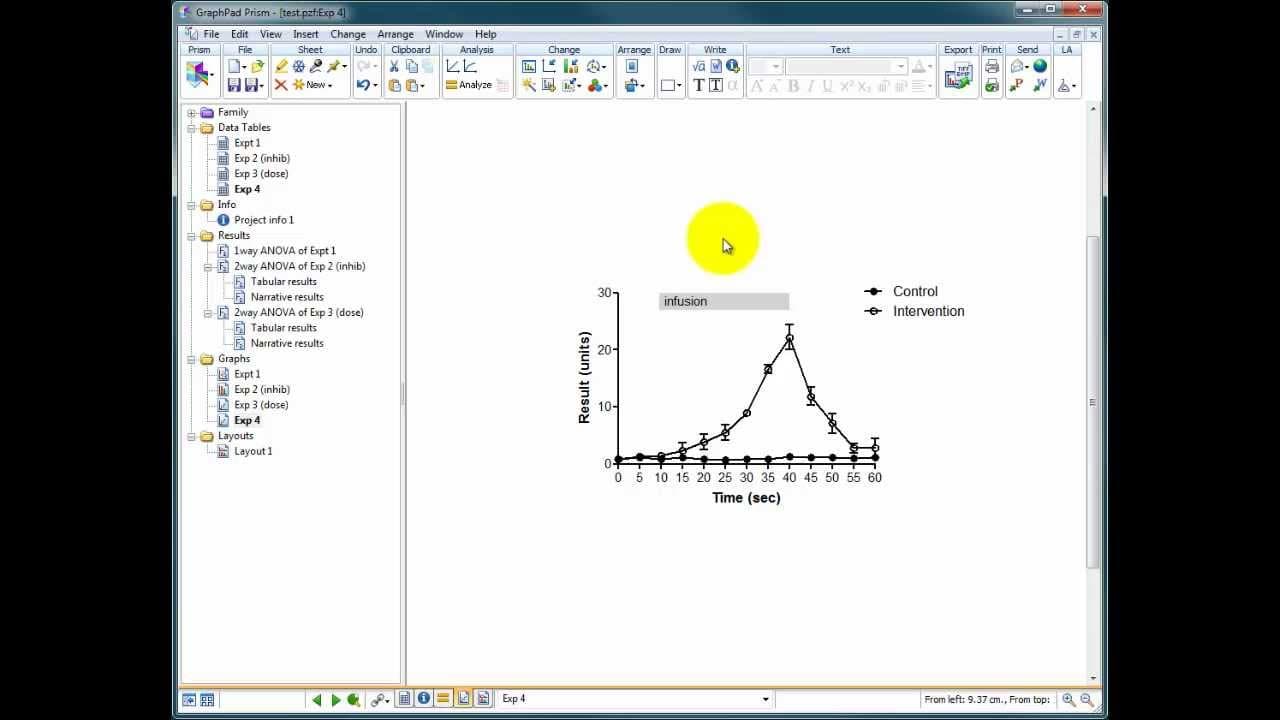Open Project info 1

264,220
